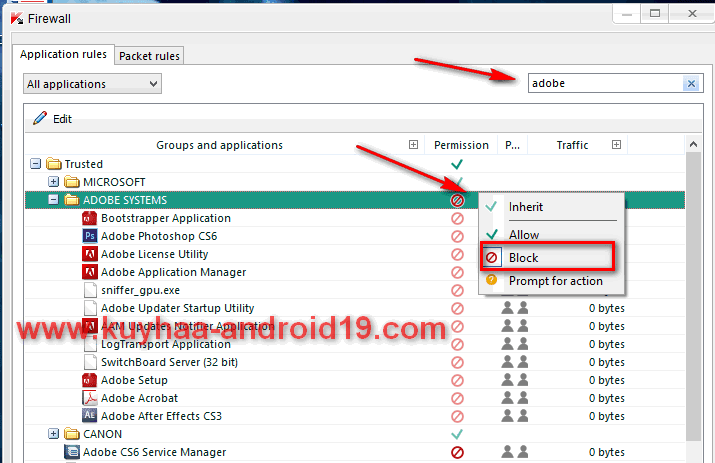Toggle permission for Adobe Application Manager
The width and height of the screenshot is (715, 463).
click(457, 272)
